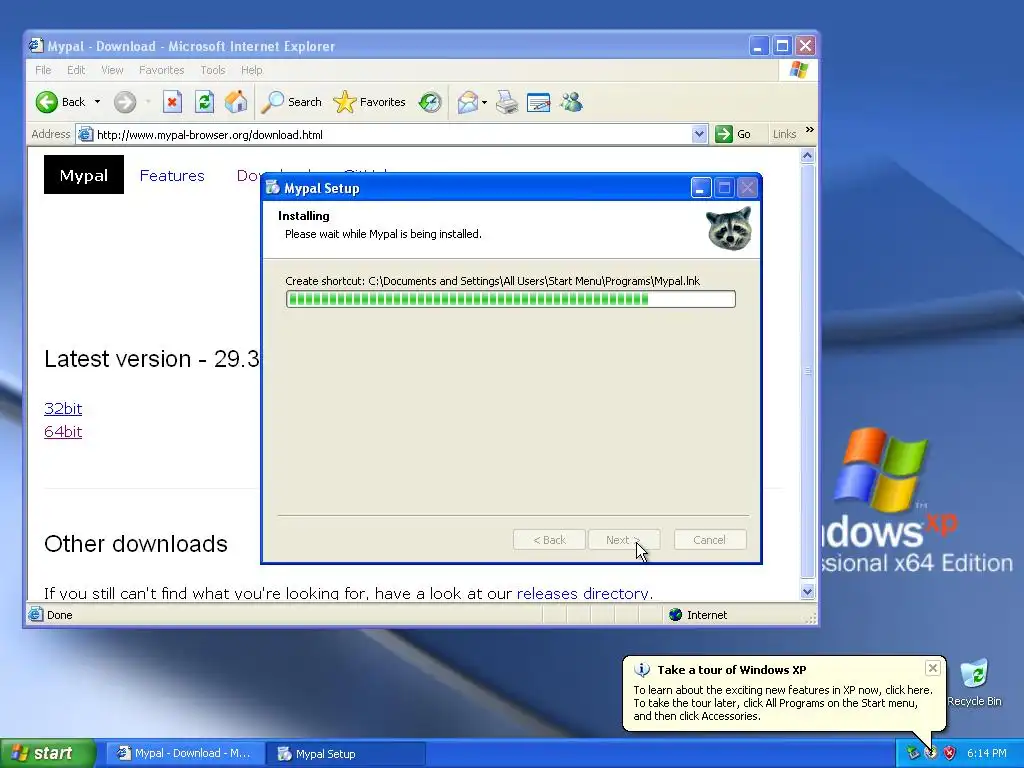The image size is (1024, 768).
Task: Open the History clock icon
Action: [x=430, y=102]
